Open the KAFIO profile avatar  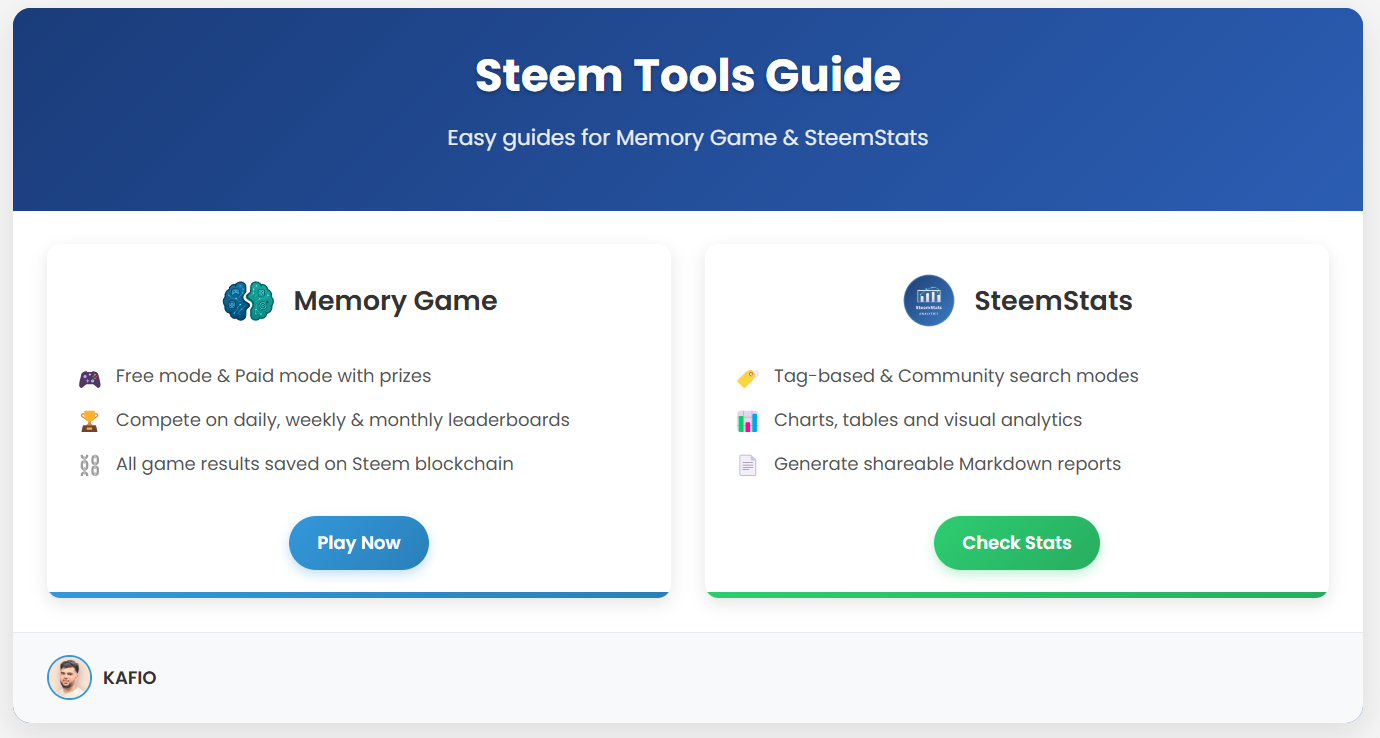[69, 678]
